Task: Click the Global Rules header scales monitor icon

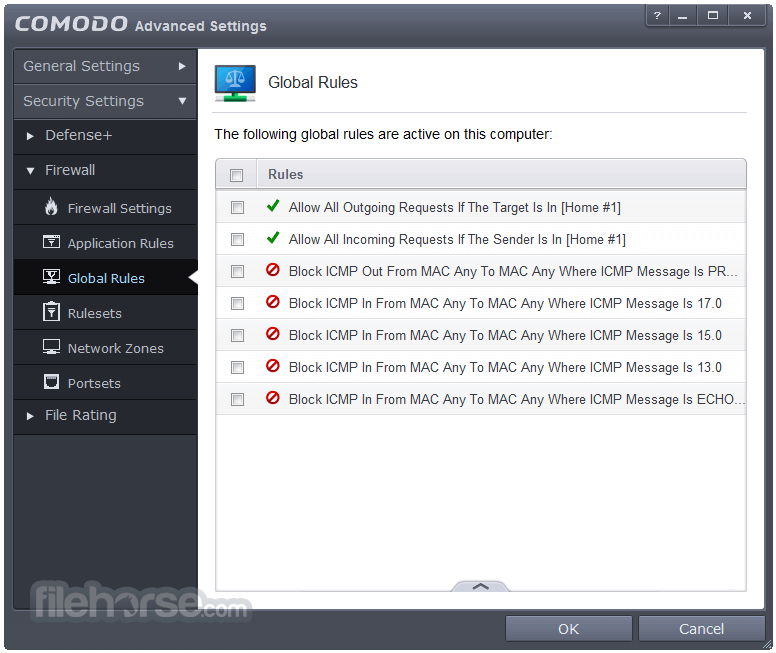Action: pos(235,83)
